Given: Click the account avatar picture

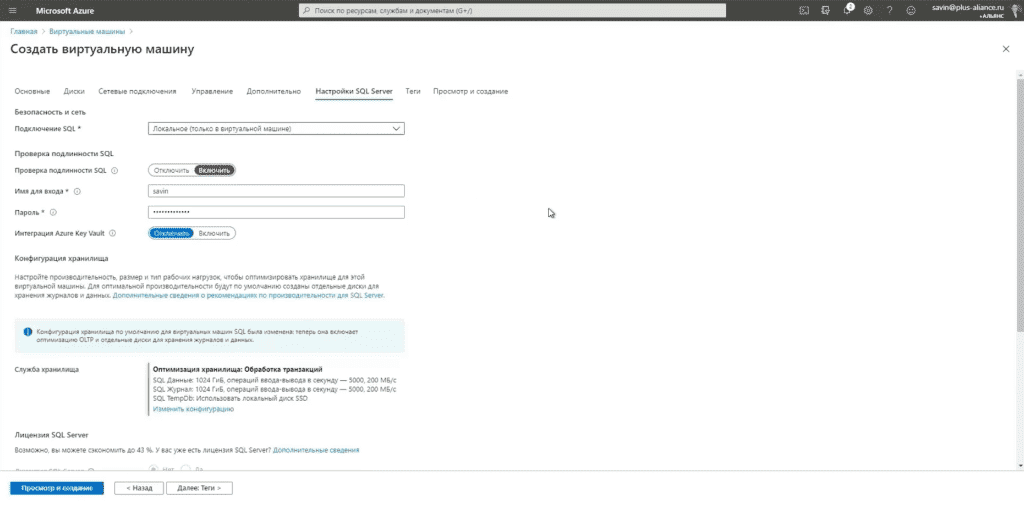Looking at the screenshot, I should pyautogui.click(x=1017, y=10).
